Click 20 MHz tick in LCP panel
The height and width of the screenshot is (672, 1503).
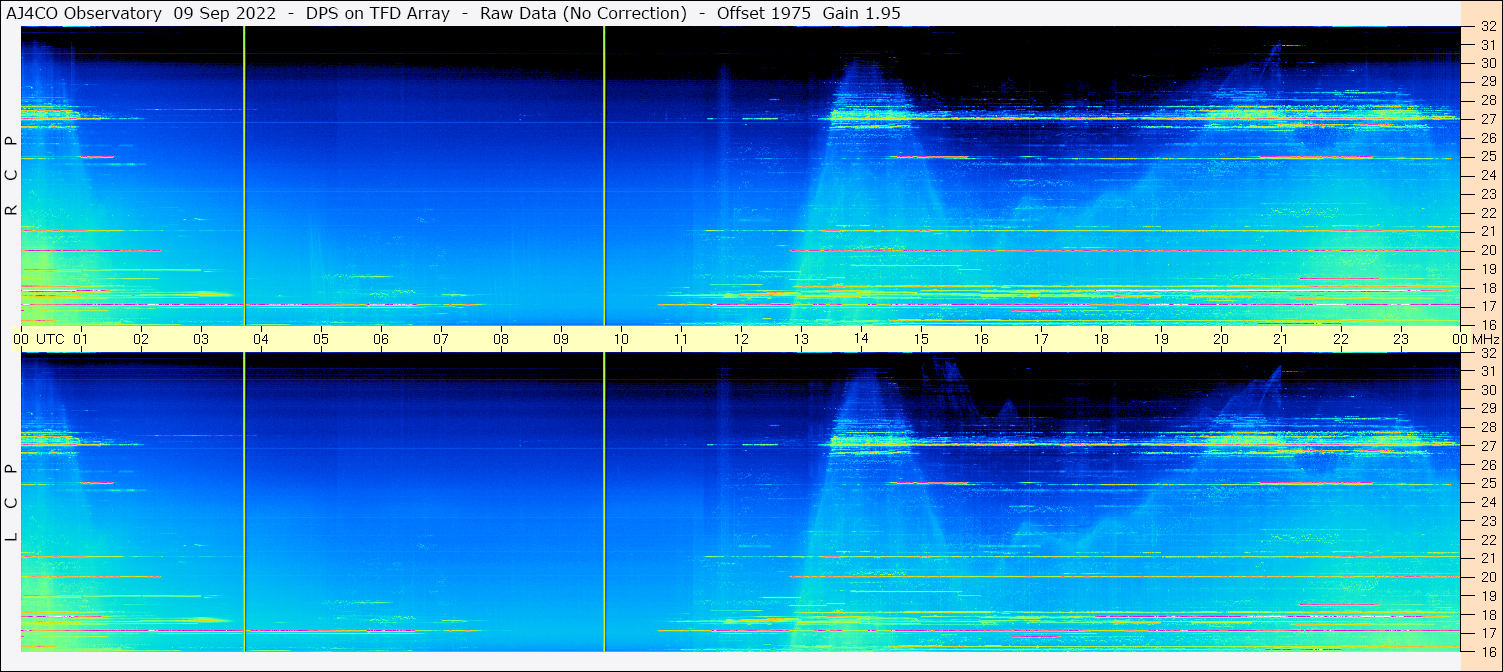[1488, 577]
